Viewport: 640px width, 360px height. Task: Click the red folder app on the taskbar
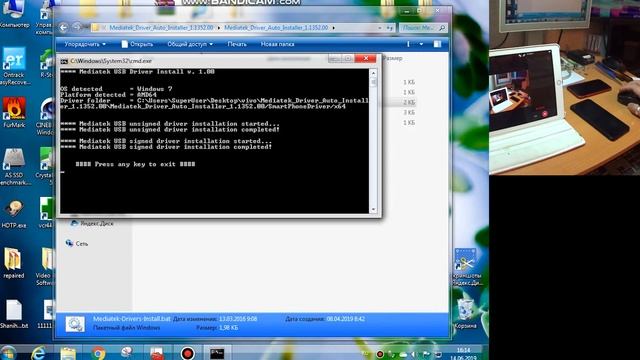(157, 353)
